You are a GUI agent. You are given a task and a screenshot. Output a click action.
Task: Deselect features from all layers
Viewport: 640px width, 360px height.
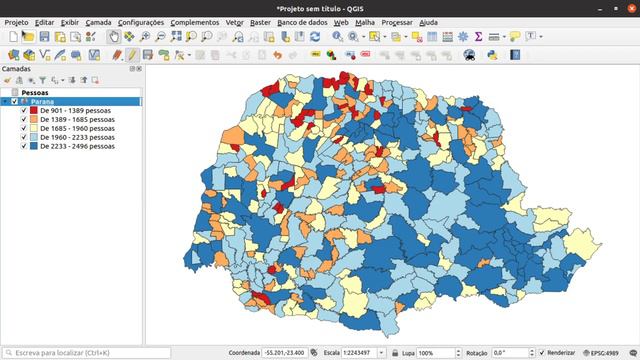tap(417, 37)
